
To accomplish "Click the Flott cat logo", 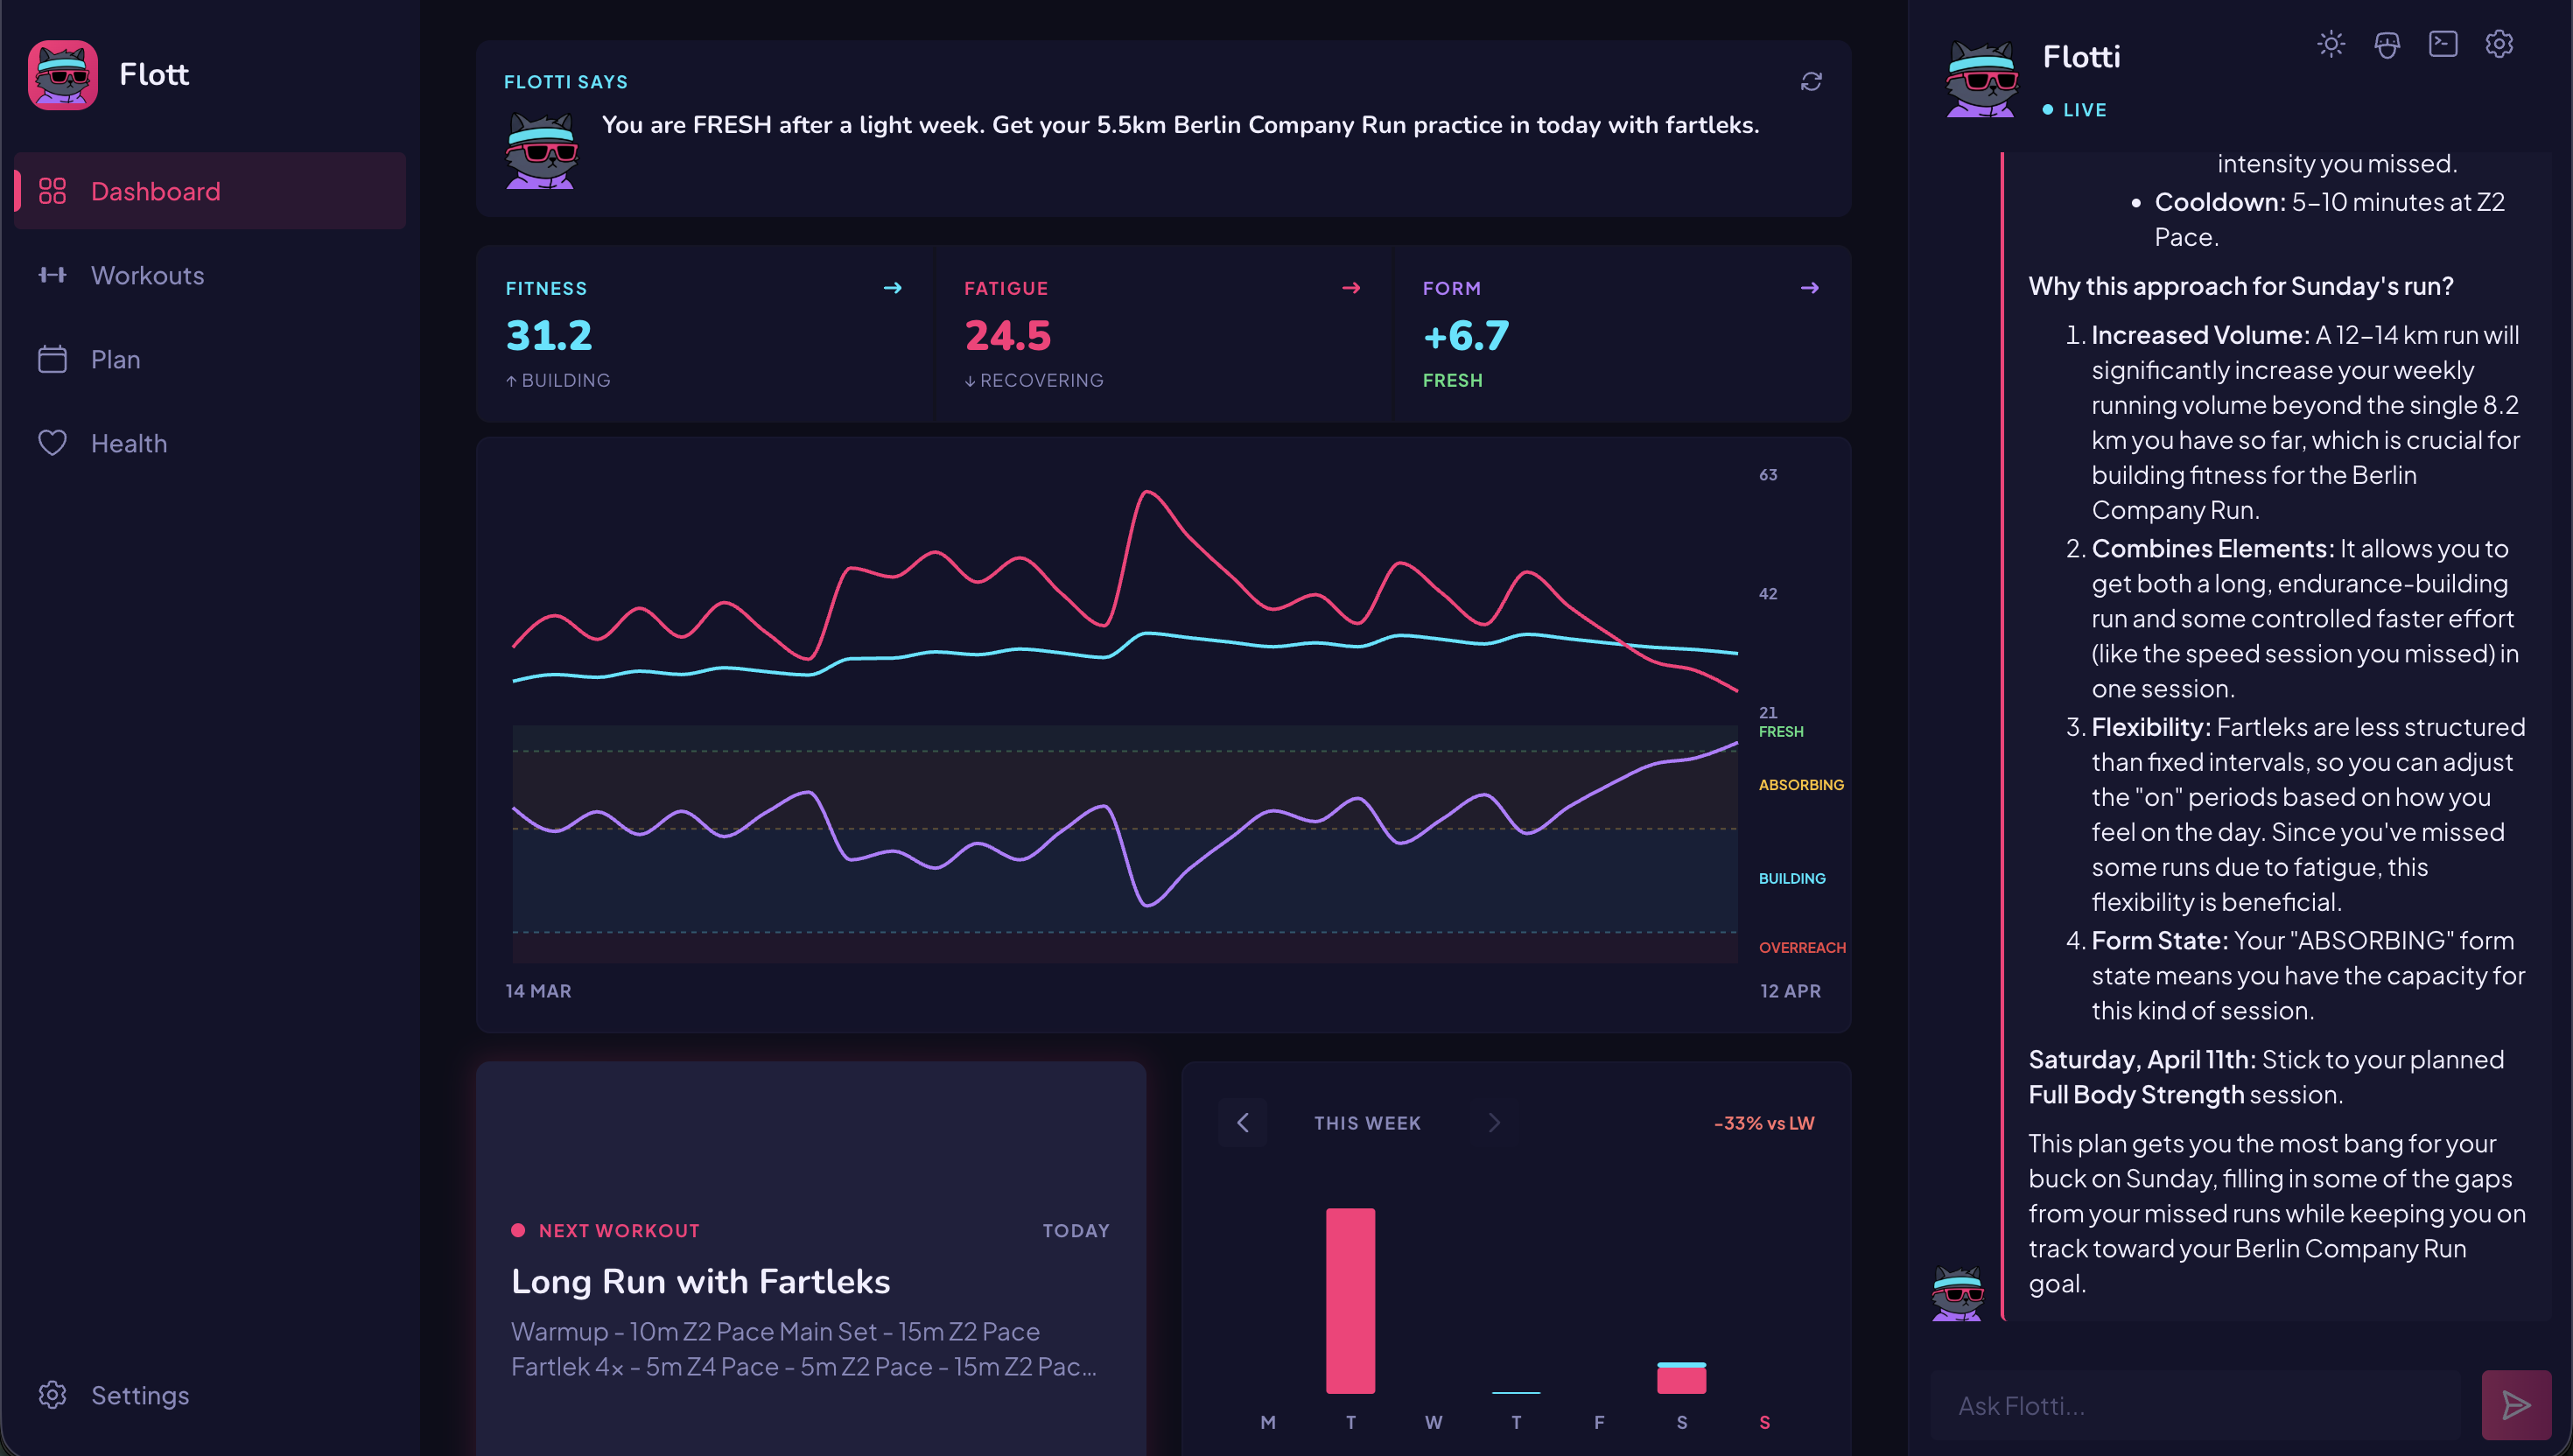I will (63, 75).
